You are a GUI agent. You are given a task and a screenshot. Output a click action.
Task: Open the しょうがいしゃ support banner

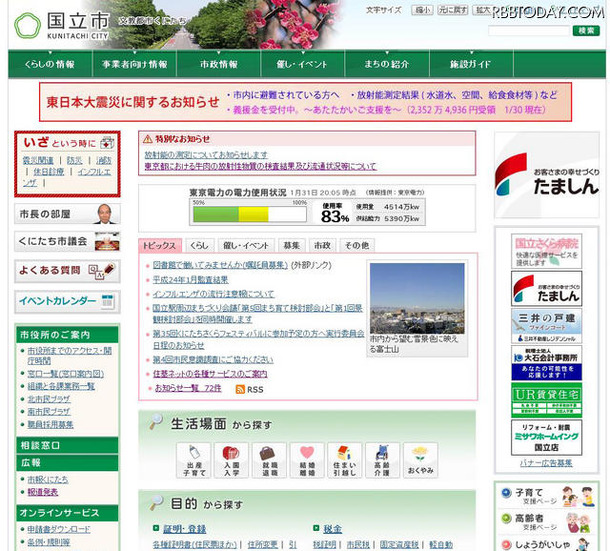[547, 544]
